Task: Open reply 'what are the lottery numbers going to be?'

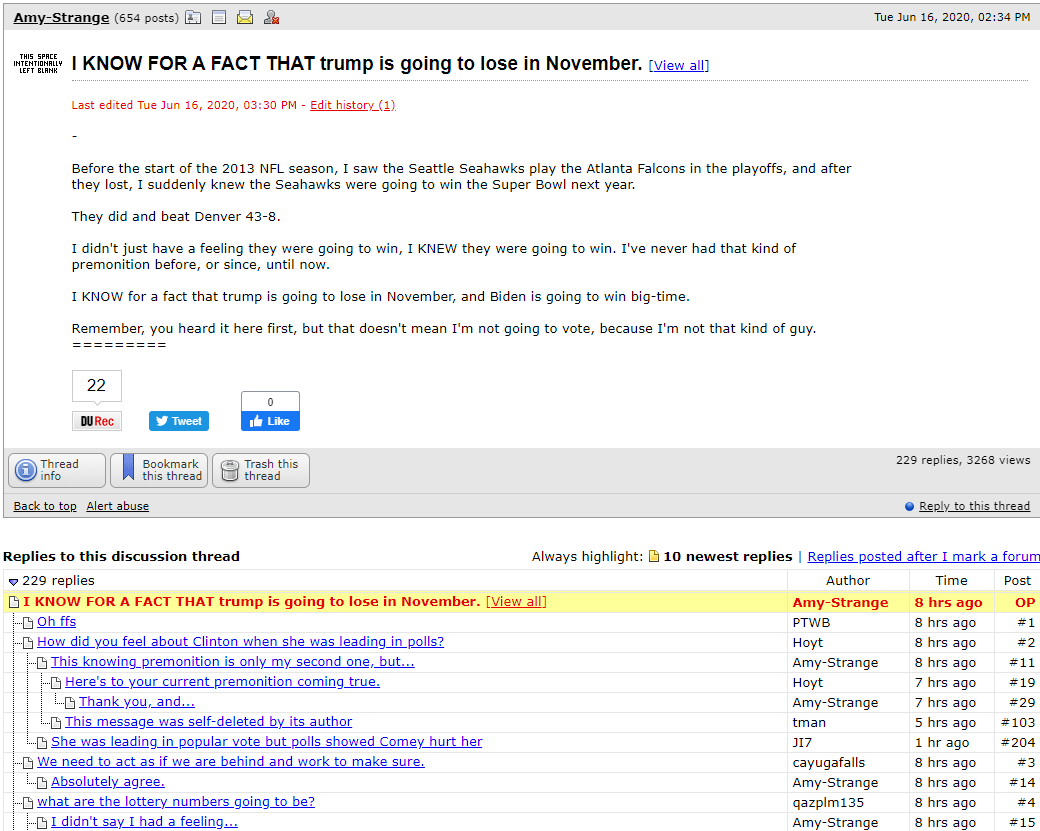Action: point(176,801)
